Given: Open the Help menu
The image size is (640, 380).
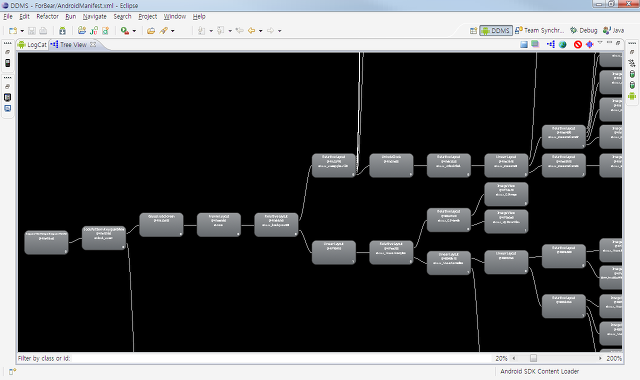Looking at the screenshot, I should (199, 17).
